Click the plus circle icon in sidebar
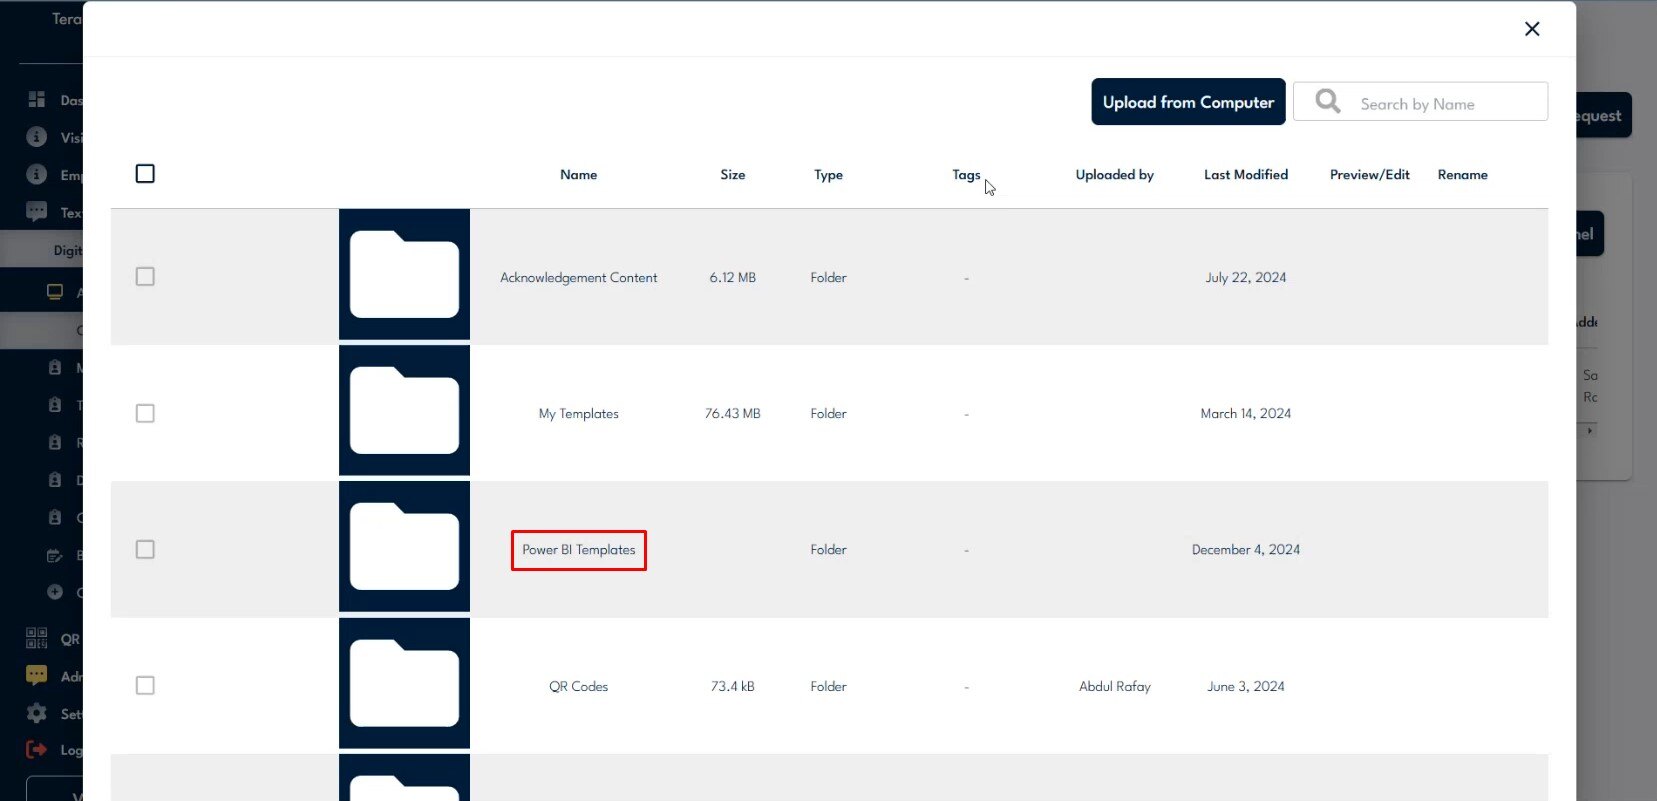 click(x=55, y=592)
